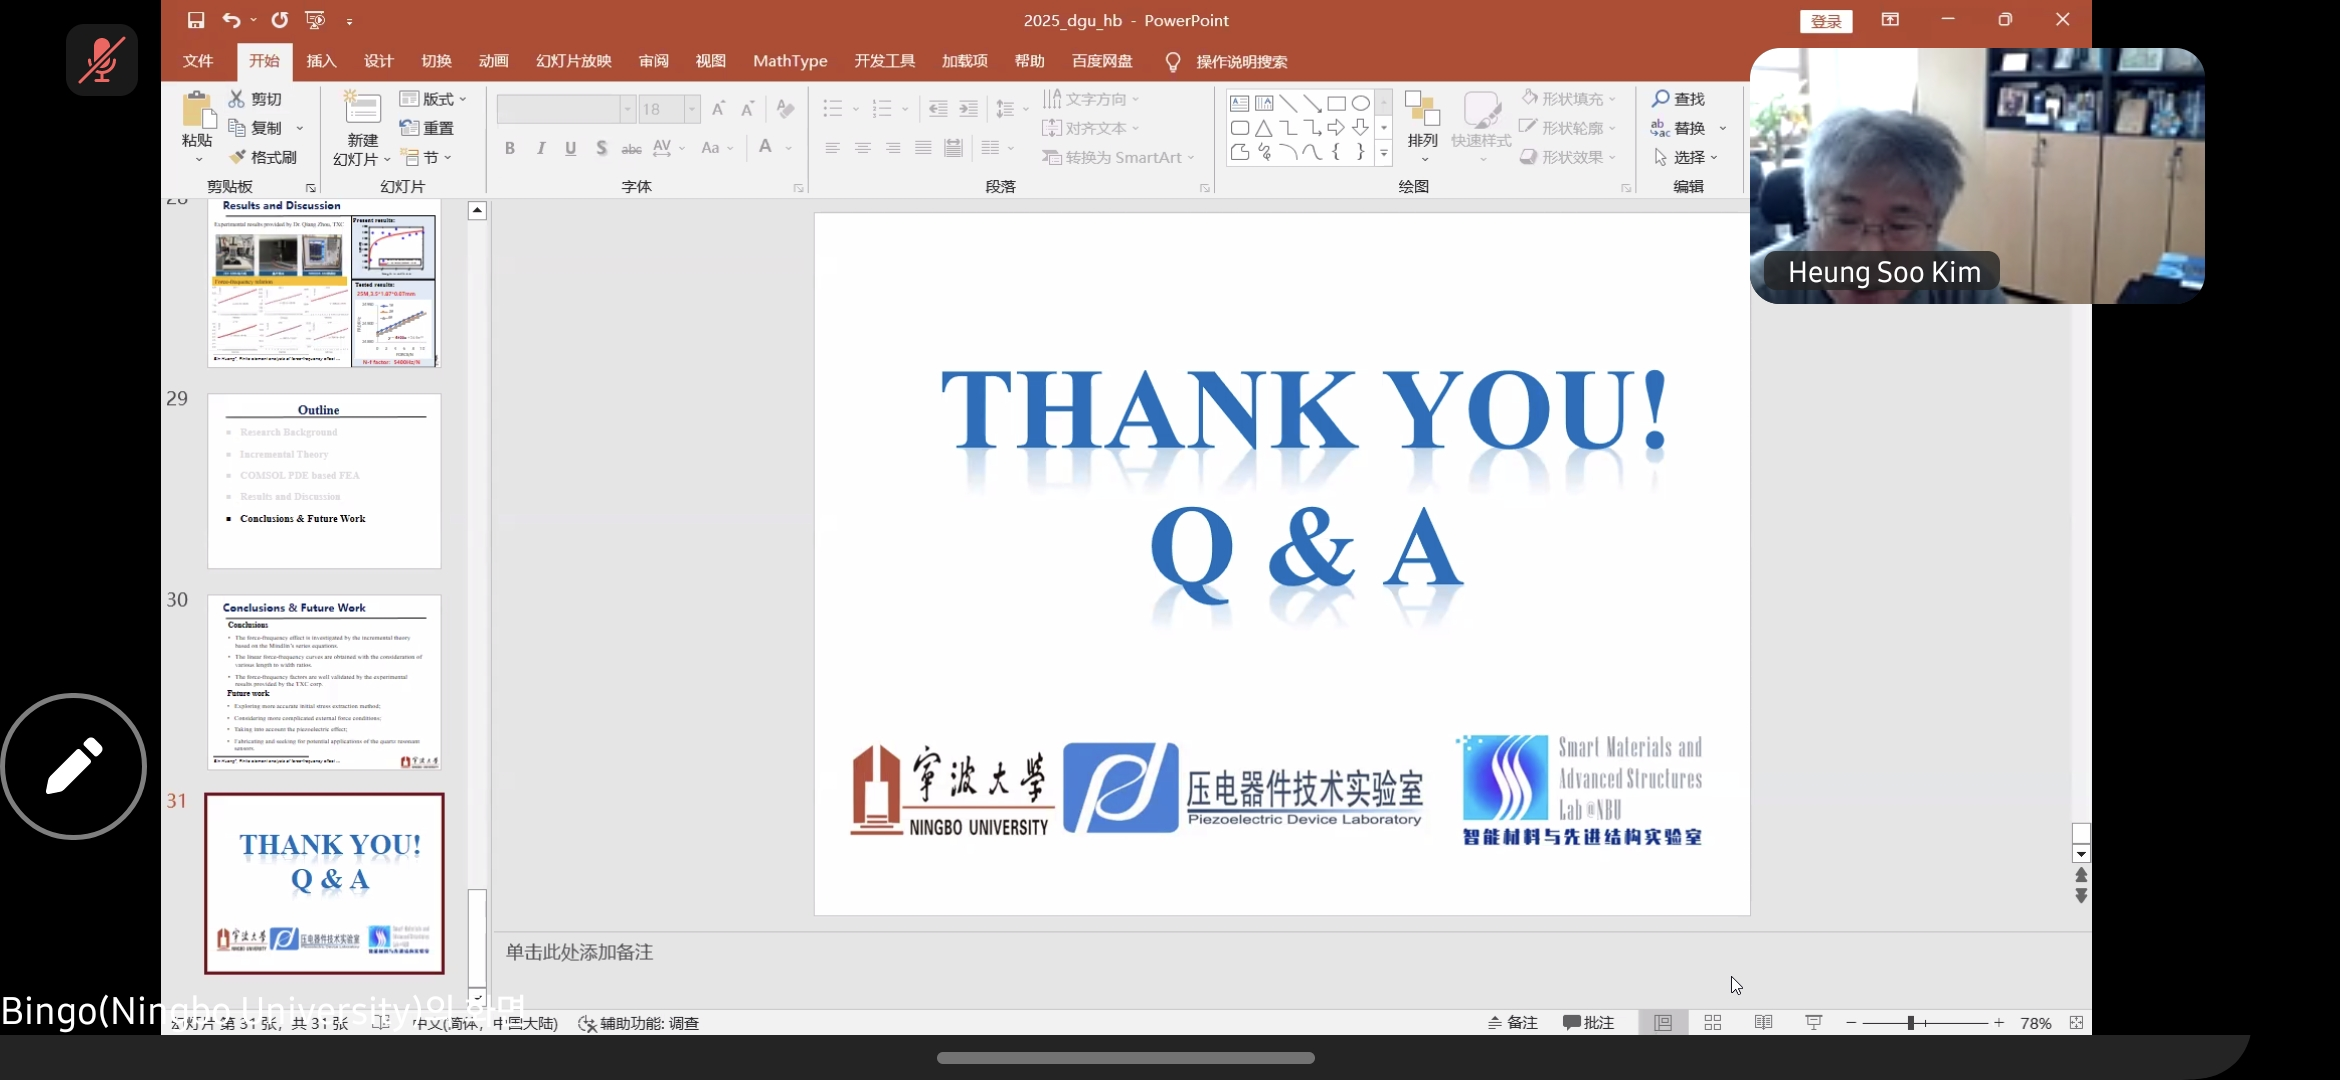The height and width of the screenshot is (1080, 2340).
Task: Start slideshow from the status bar icon
Action: 1814,1023
